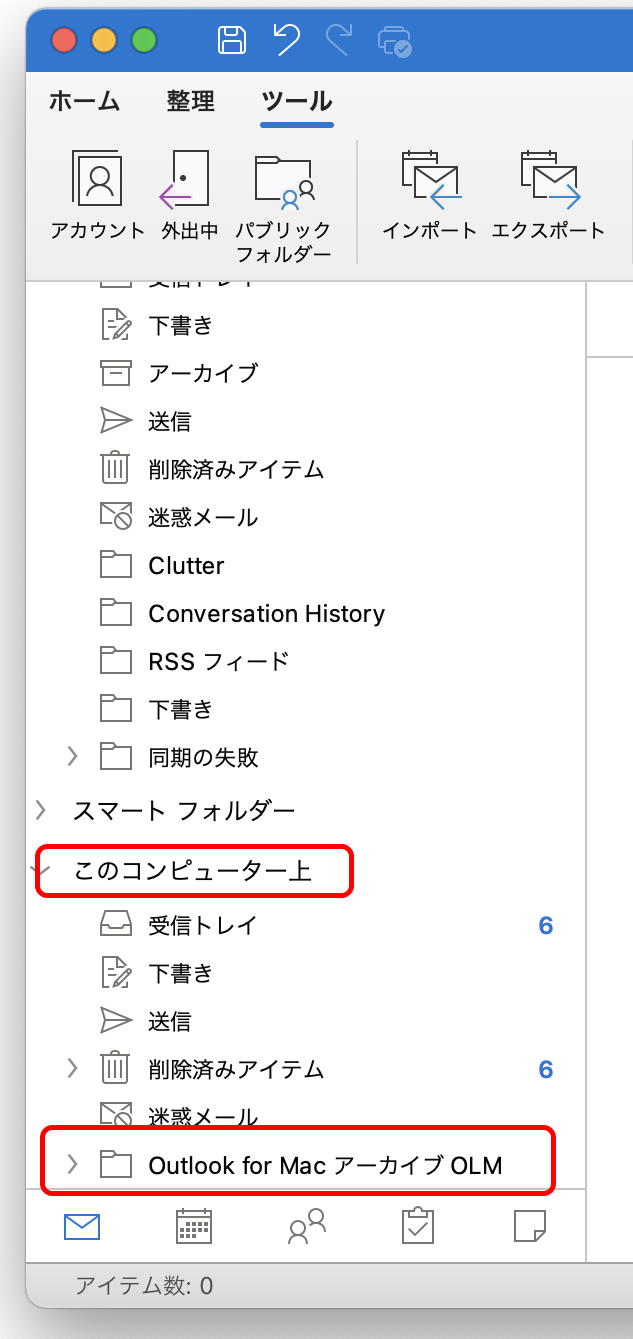Open アカウント settings
This screenshot has width=633, height=1339.
[x=98, y=196]
